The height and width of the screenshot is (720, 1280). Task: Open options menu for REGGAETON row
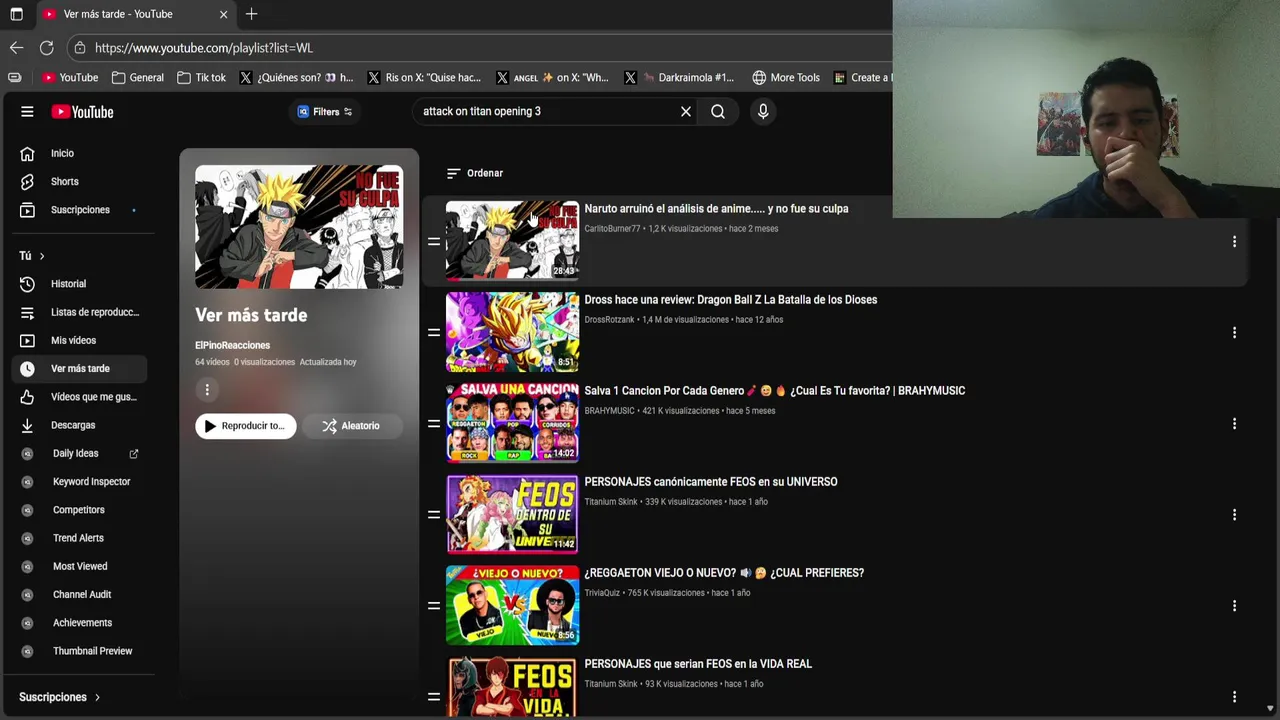1234,606
